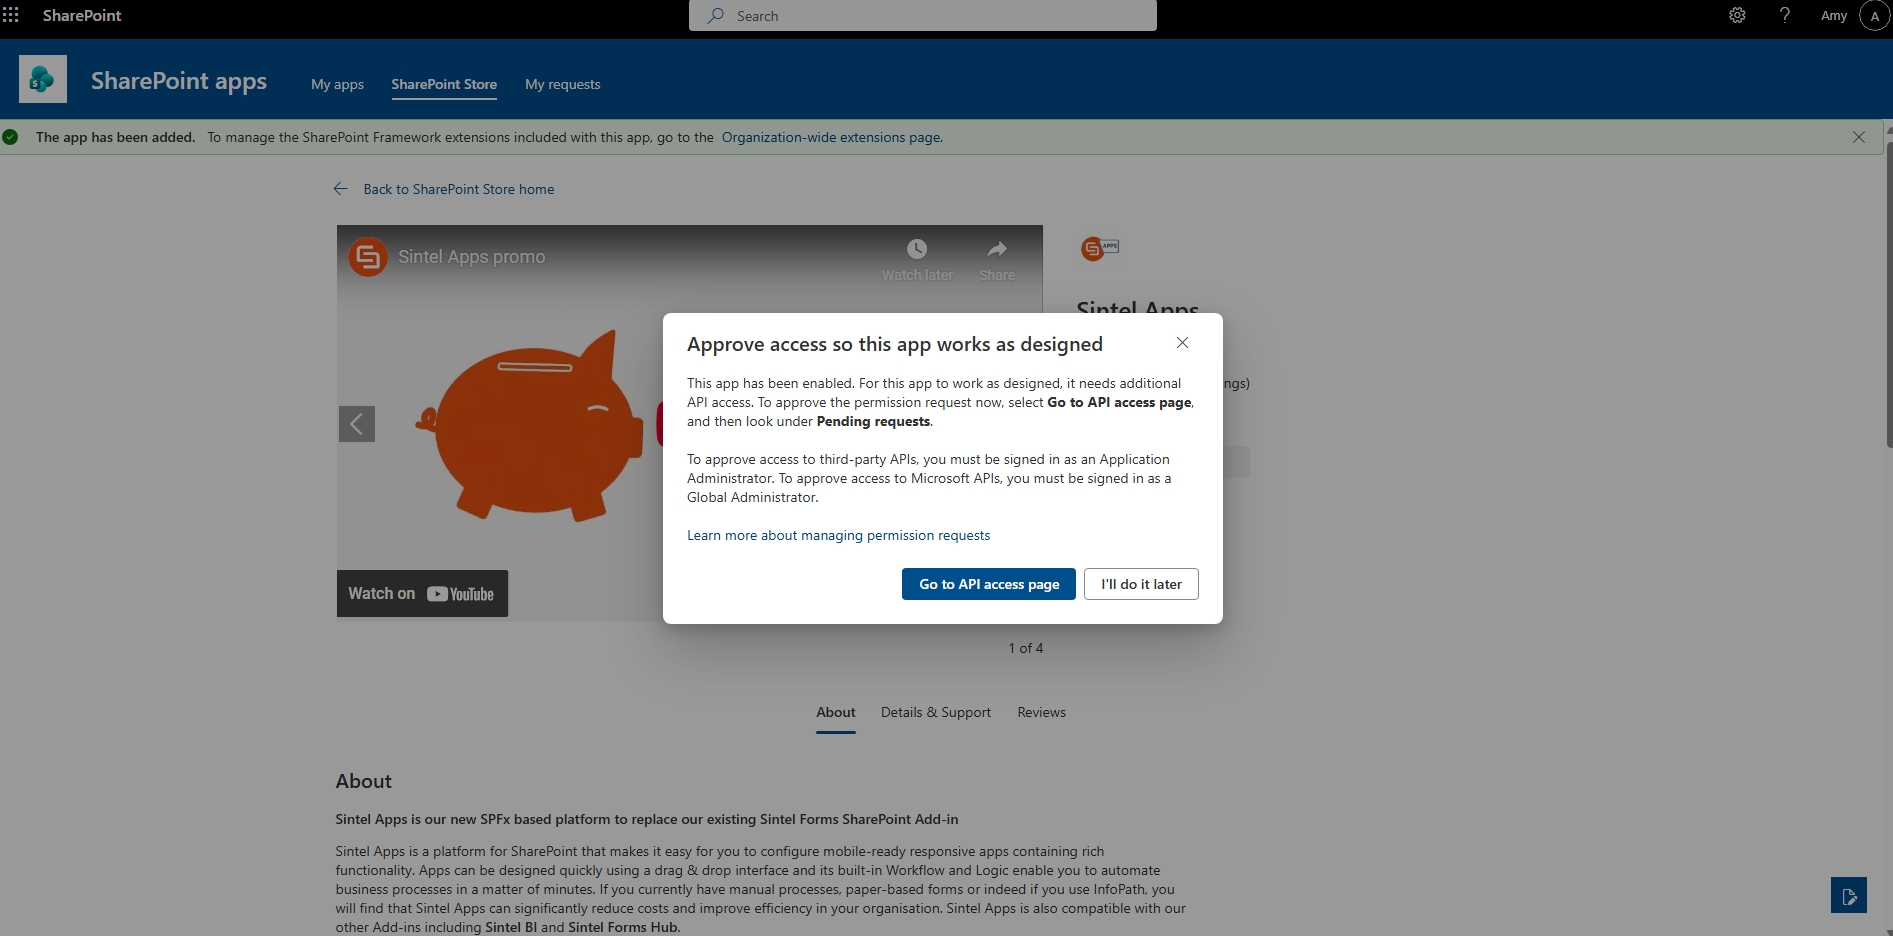
Task: Click the previous slide arrow on carousel
Action: point(356,424)
